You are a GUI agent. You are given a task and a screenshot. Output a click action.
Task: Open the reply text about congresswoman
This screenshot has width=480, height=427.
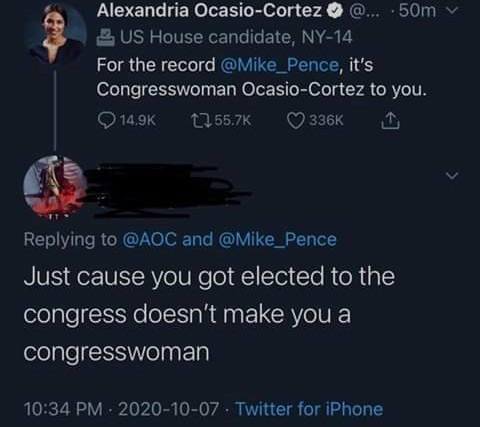click(209, 314)
